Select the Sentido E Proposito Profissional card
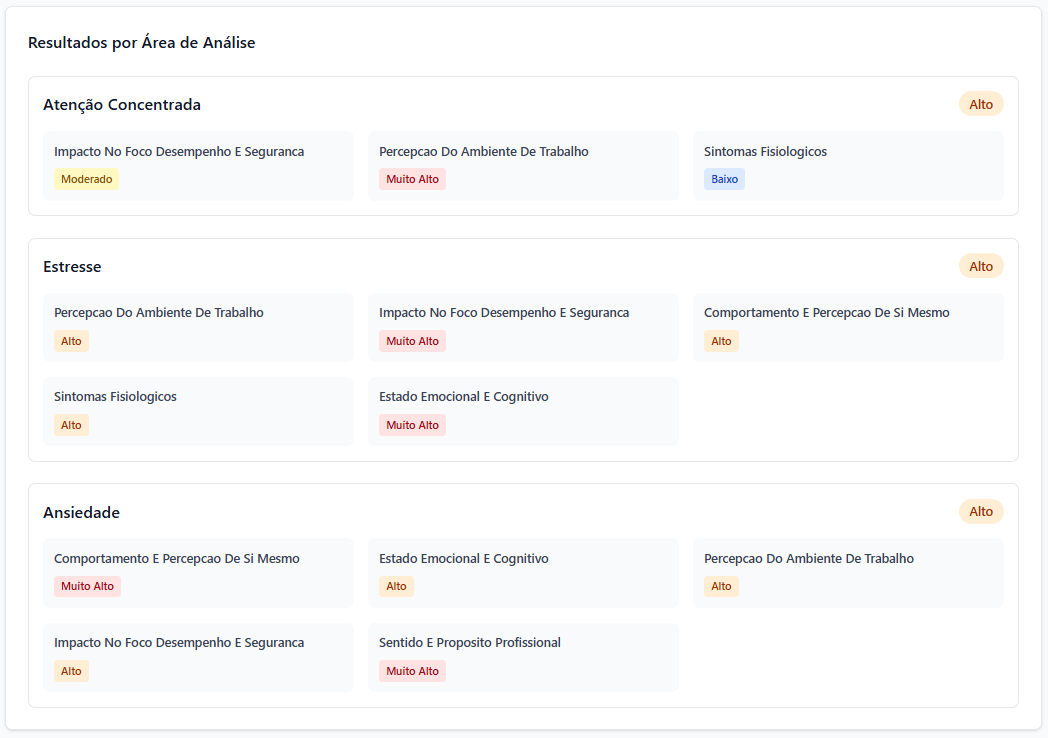Viewport: 1048px width, 738px height. 524,657
